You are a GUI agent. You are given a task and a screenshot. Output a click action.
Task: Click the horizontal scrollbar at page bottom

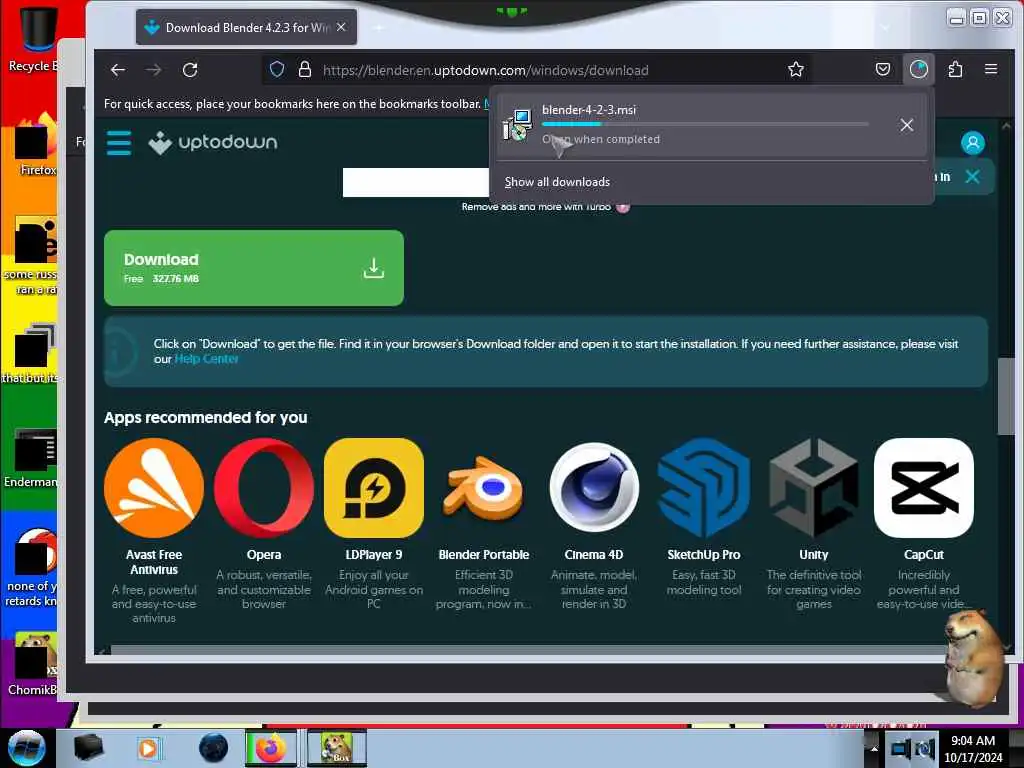pyautogui.click(x=529, y=649)
